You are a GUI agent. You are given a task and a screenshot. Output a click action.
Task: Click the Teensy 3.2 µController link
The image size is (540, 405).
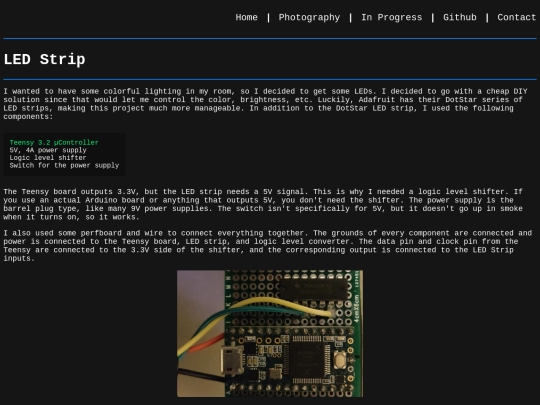[54, 143]
